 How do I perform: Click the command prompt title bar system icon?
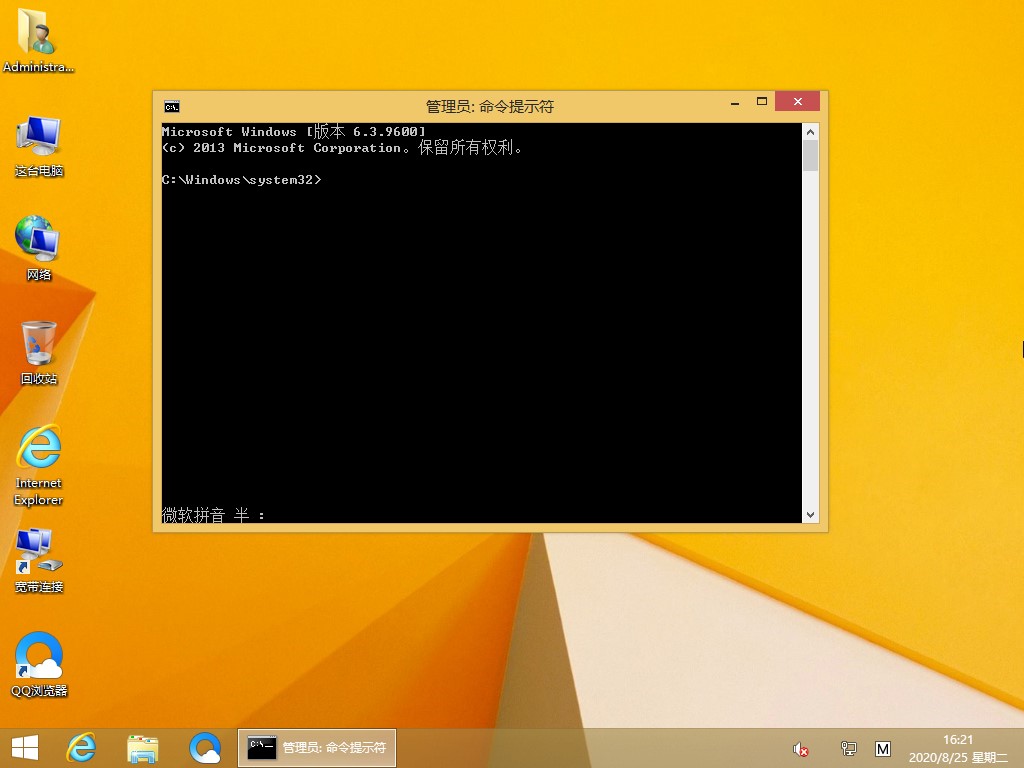click(x=170, y=106)
